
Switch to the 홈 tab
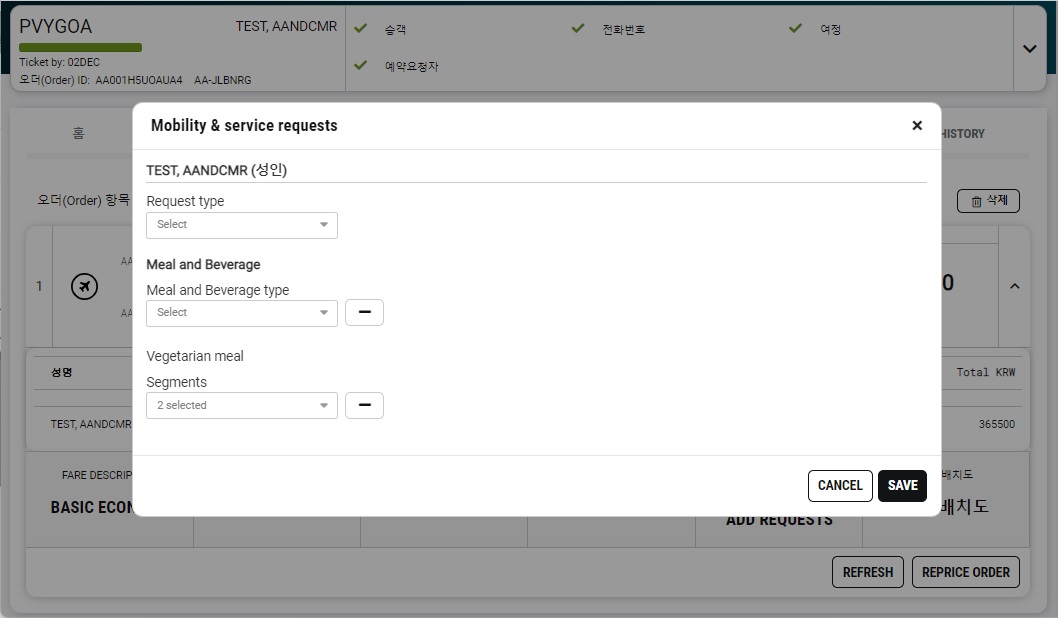click(78, 133)
